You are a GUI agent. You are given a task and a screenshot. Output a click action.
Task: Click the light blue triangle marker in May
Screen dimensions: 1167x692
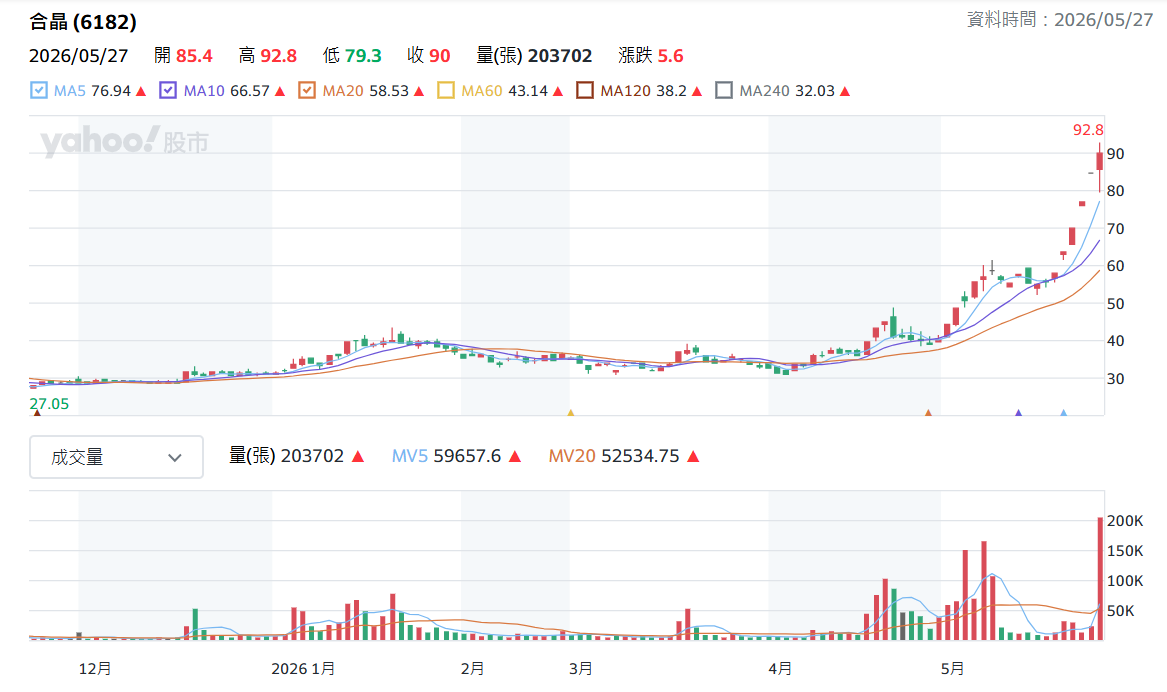click(x=1064, y=412)
